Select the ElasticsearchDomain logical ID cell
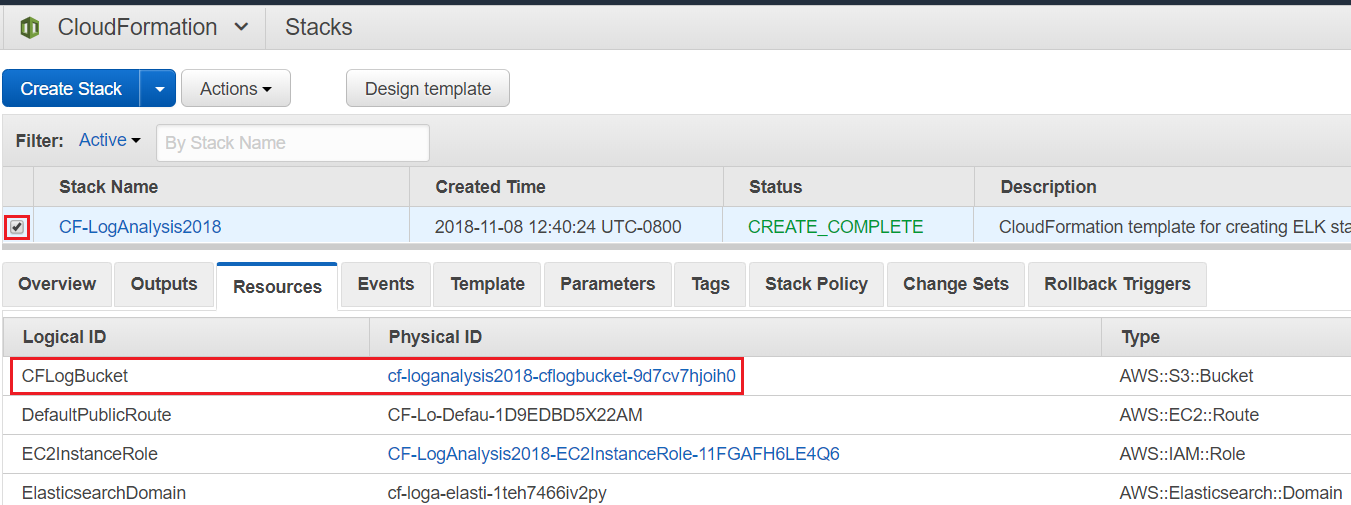Screen dimensions: 1351x505 click(x=104, y=492)
